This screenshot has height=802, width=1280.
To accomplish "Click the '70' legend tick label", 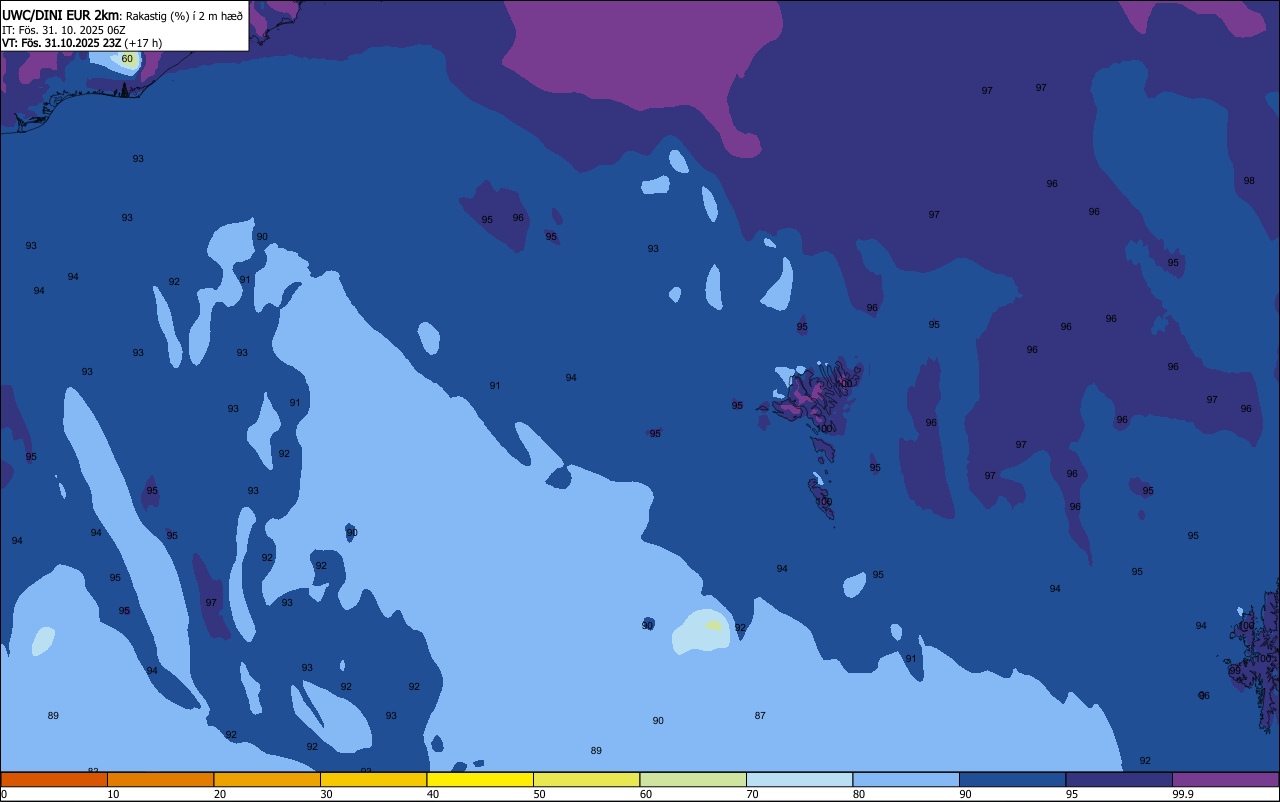I will (x=753, y=794).
